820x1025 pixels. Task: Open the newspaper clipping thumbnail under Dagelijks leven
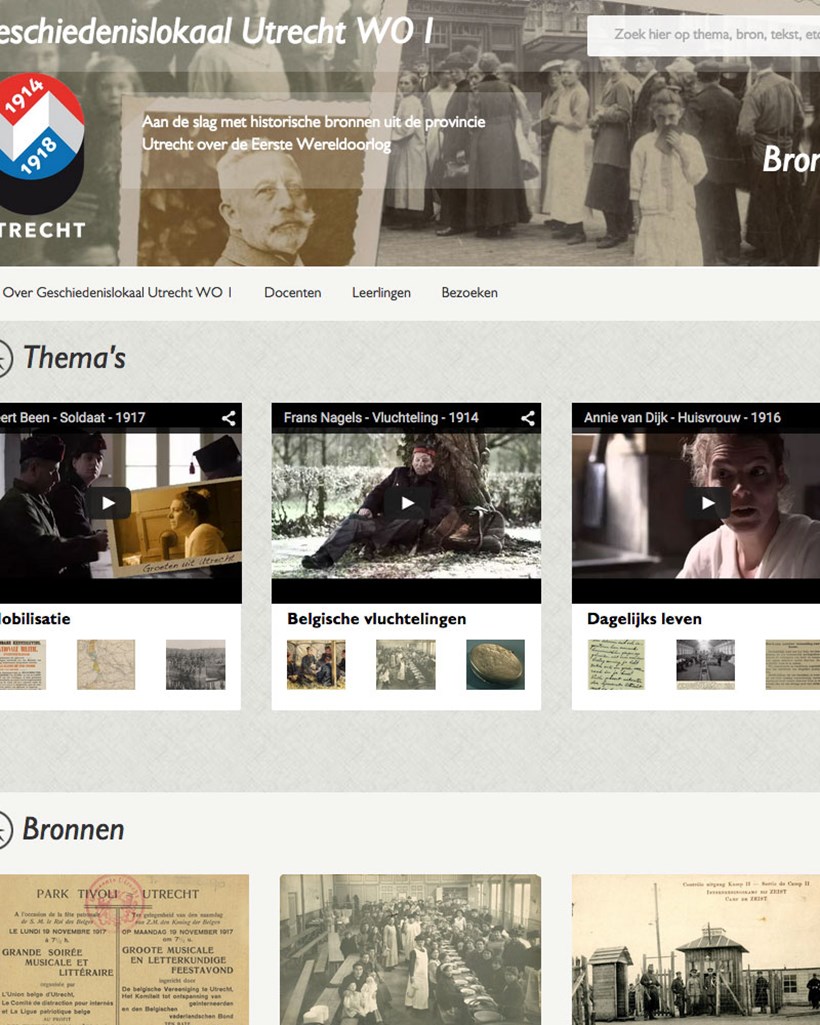[x=793, y=664]
